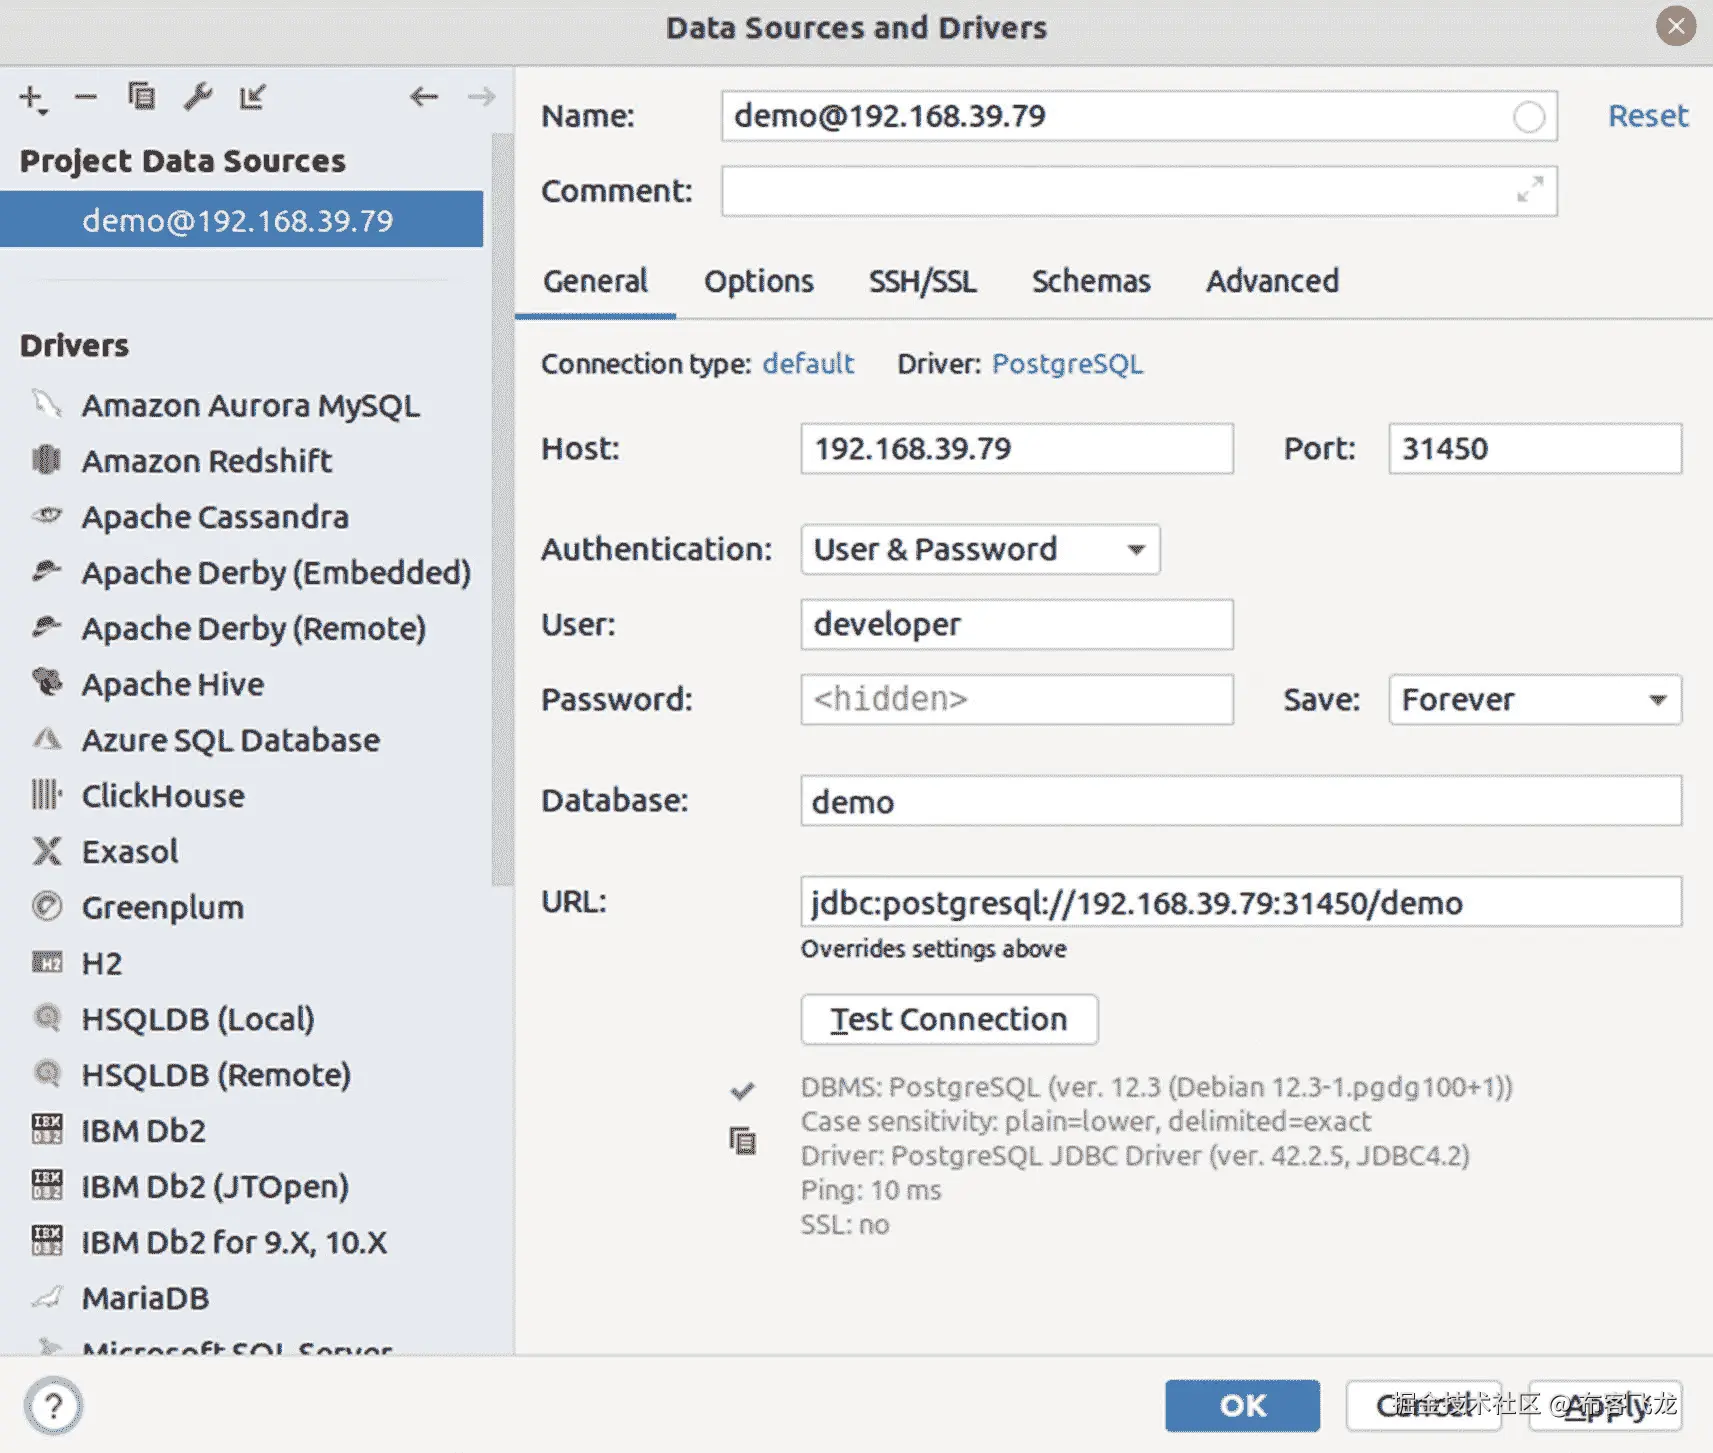Screen dimensions: 1713x1453
Task: Click the Reset link
Action: tap(1647, 116)
